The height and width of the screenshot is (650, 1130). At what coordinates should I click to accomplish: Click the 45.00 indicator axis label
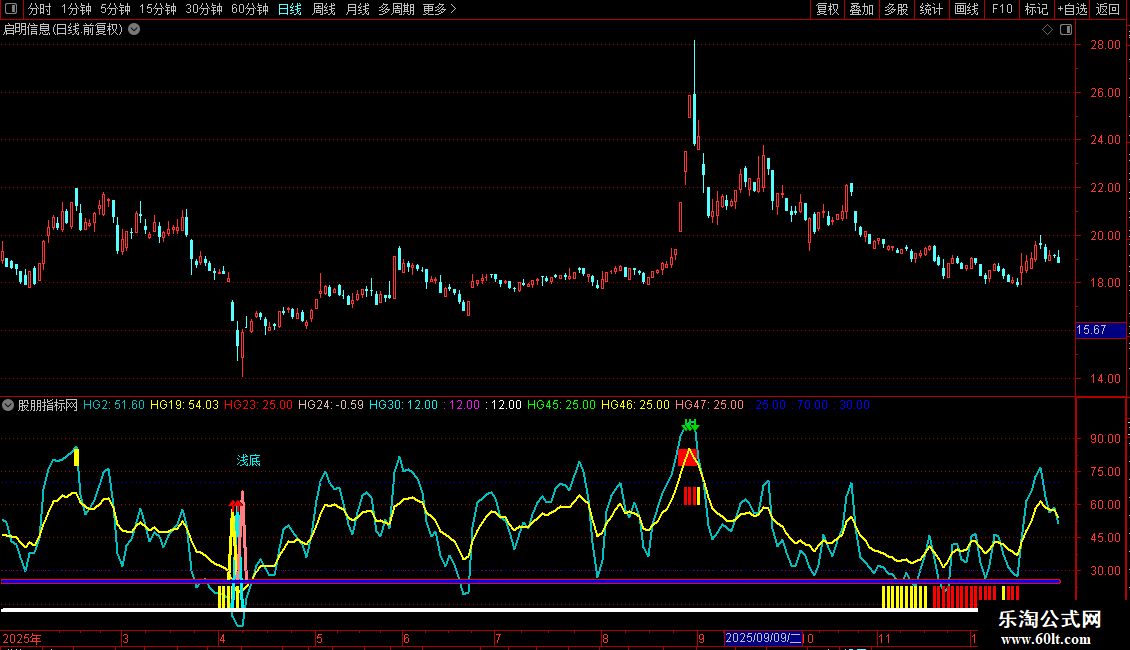coord(1105,538)
